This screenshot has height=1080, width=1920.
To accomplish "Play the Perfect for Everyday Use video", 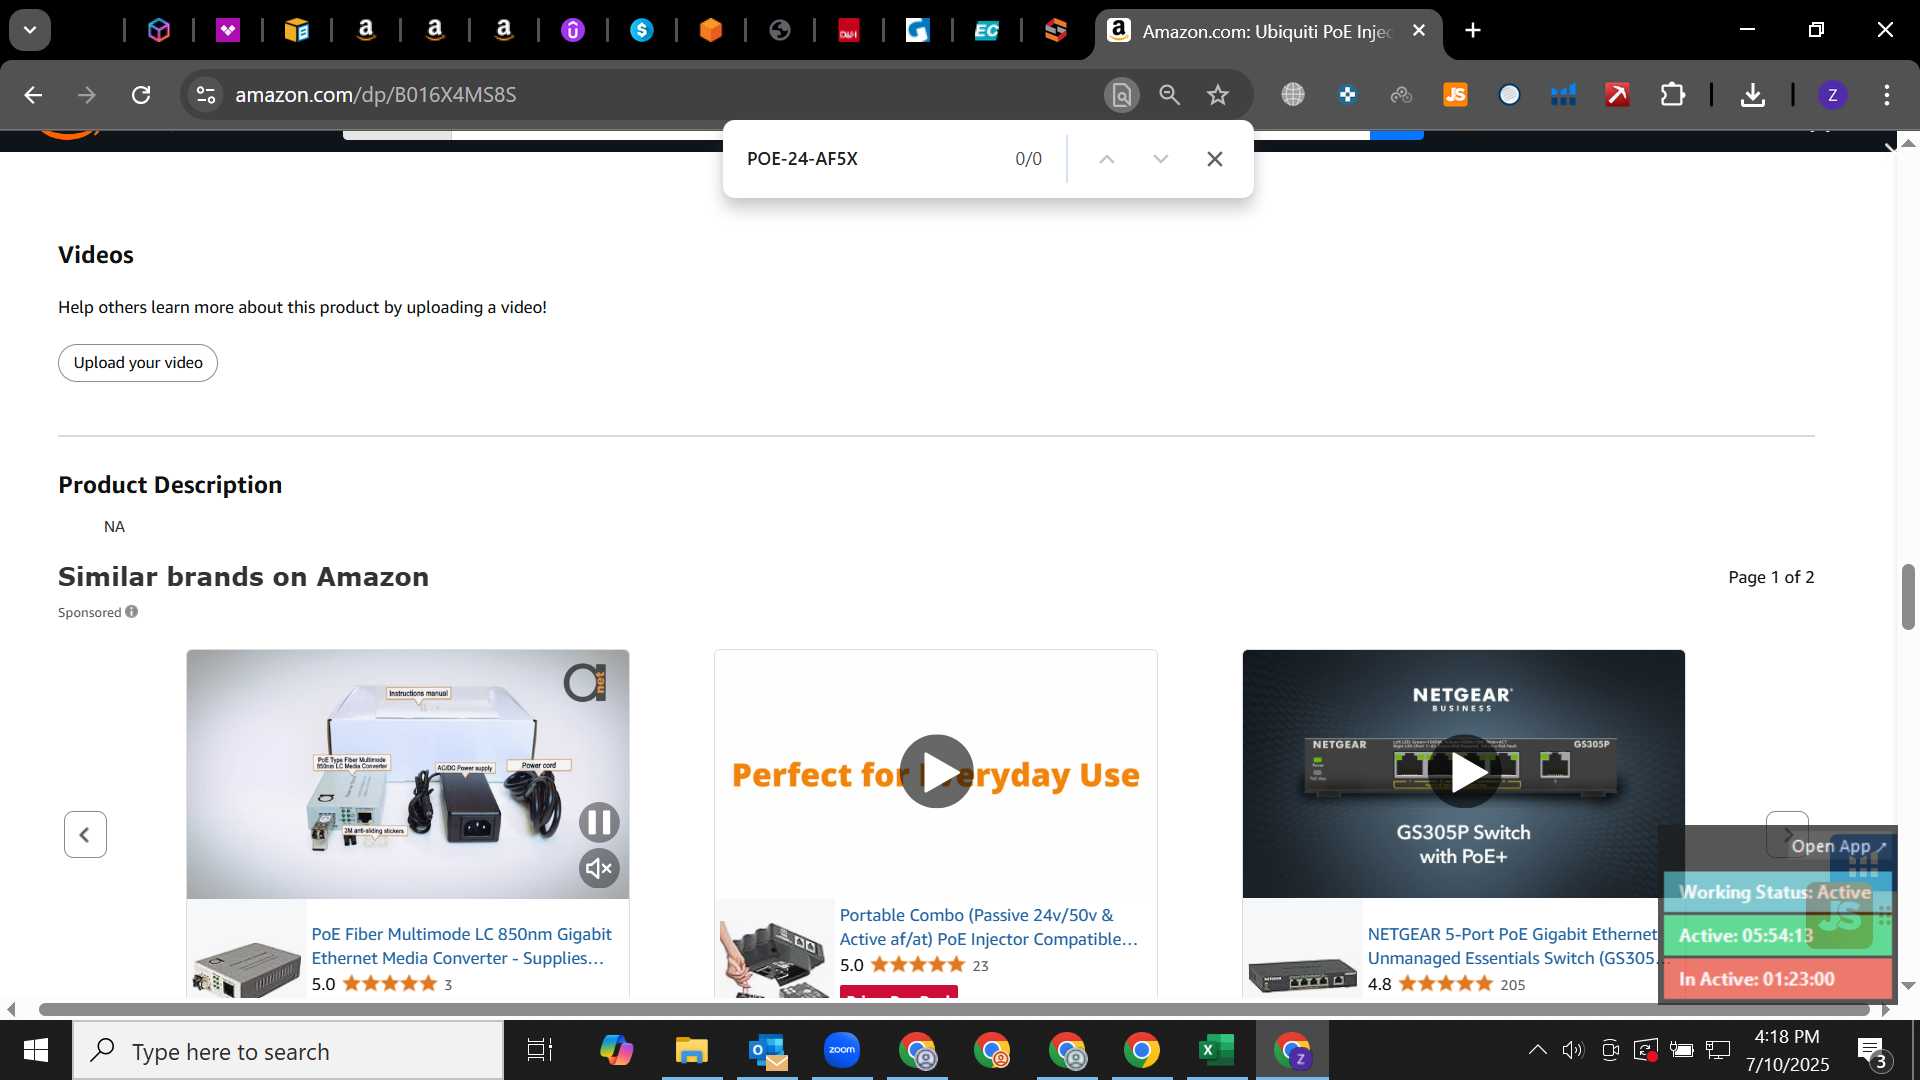I will click(936, 772).
